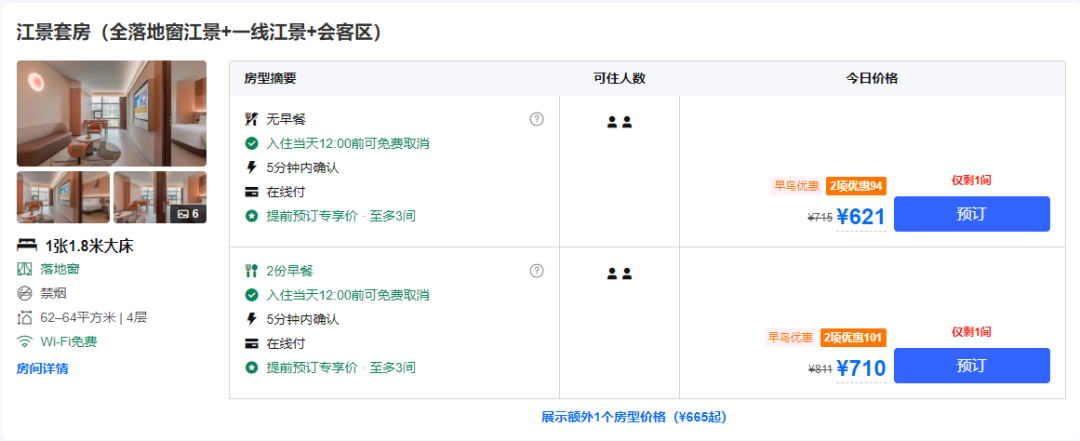The image size is (1080, 441).
Task: Open the large main room photo
Action: [x=112, y=114]
